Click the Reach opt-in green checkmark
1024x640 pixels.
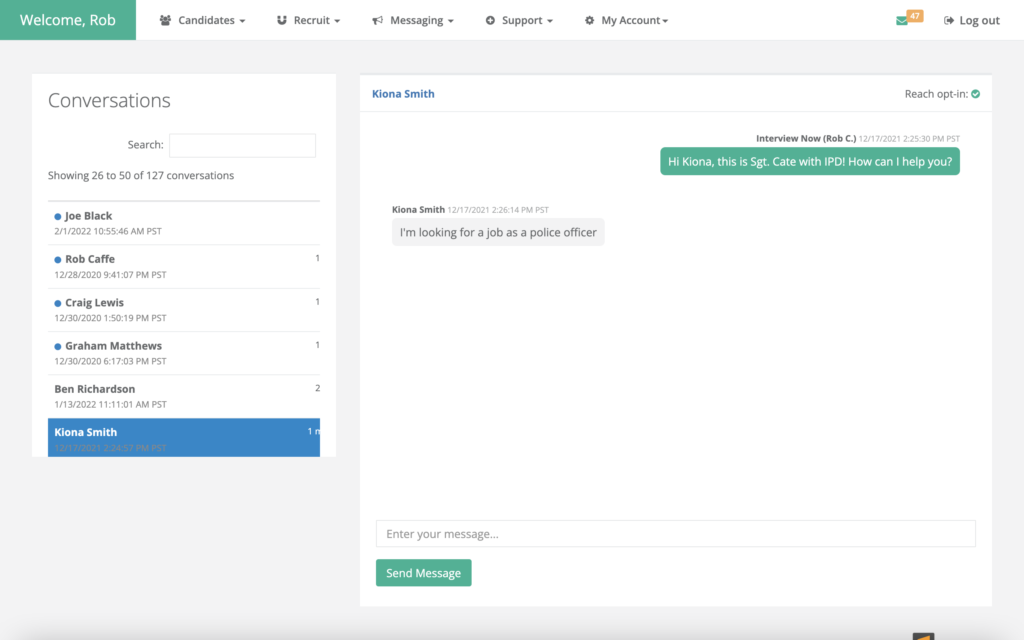975,94
